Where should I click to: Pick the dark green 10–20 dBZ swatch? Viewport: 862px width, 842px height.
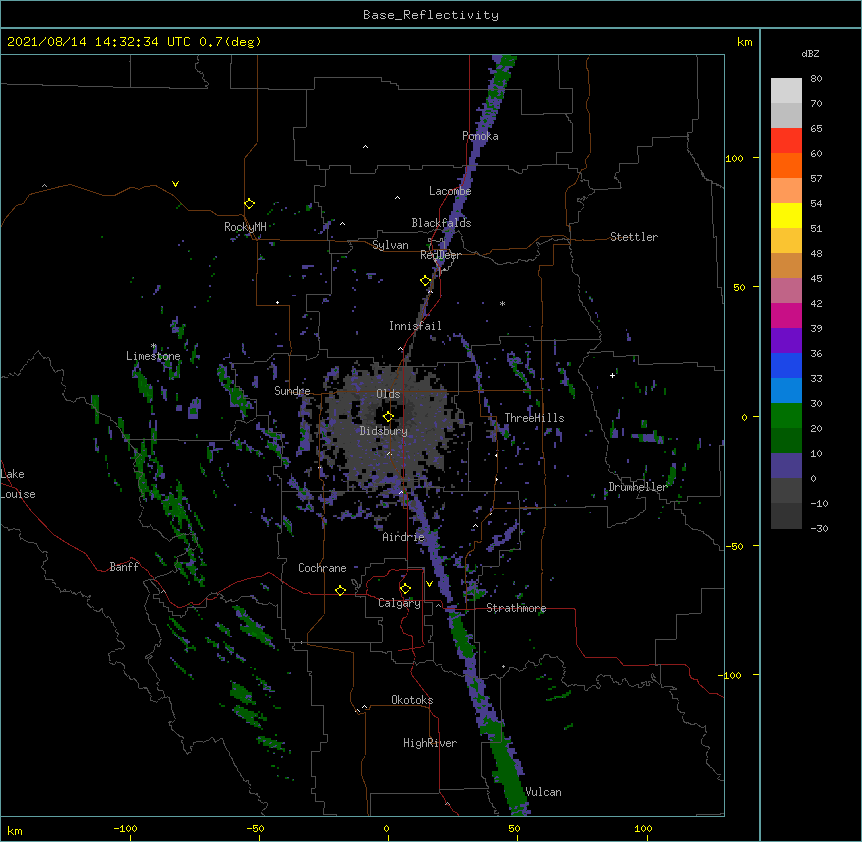786,440
